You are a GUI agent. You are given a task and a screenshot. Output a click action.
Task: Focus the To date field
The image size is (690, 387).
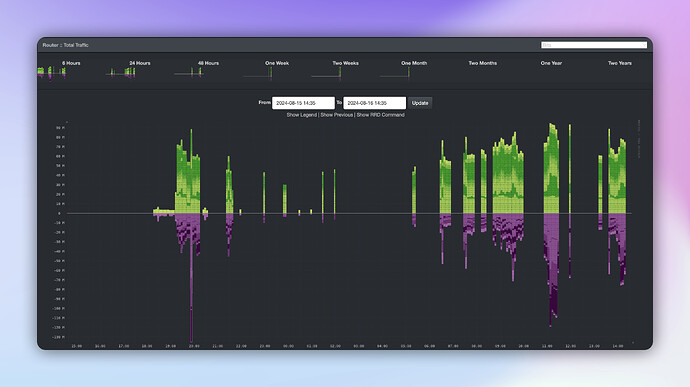click(374, 103)
